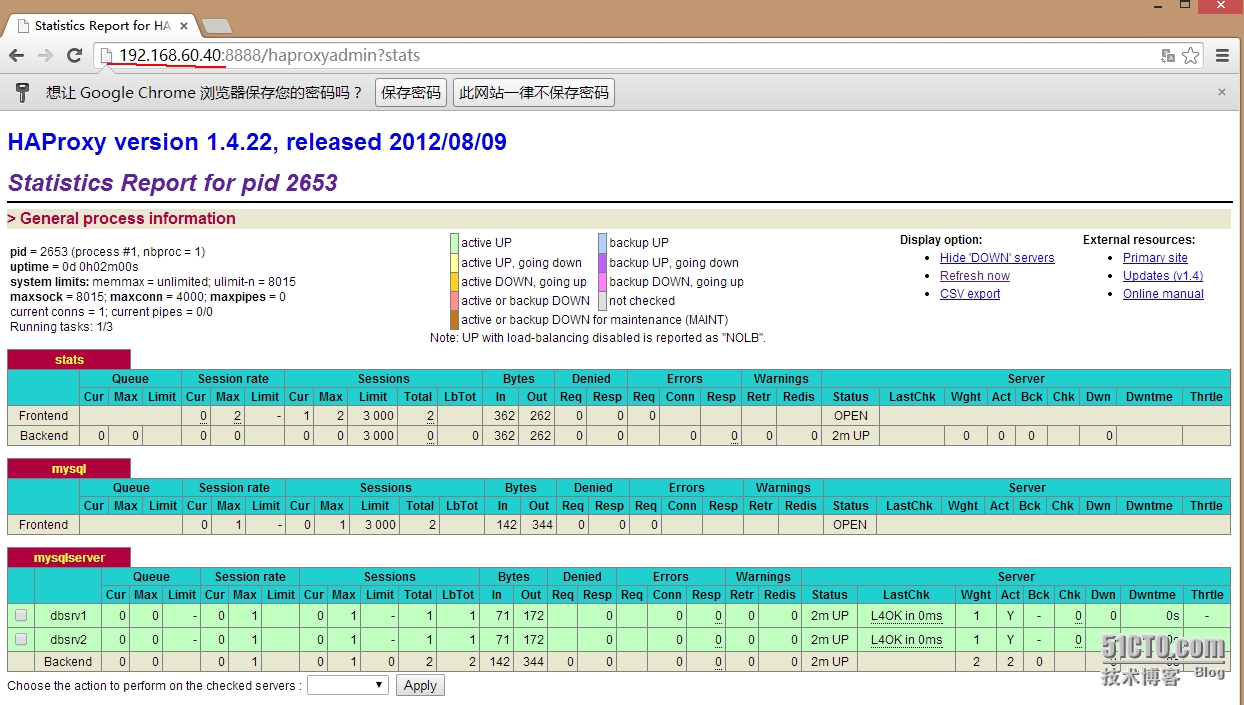Image resolution: width=1244 pixels, height=705 pixels.
Task: Click the dbsrv2 server name cell
Action: 69,640
